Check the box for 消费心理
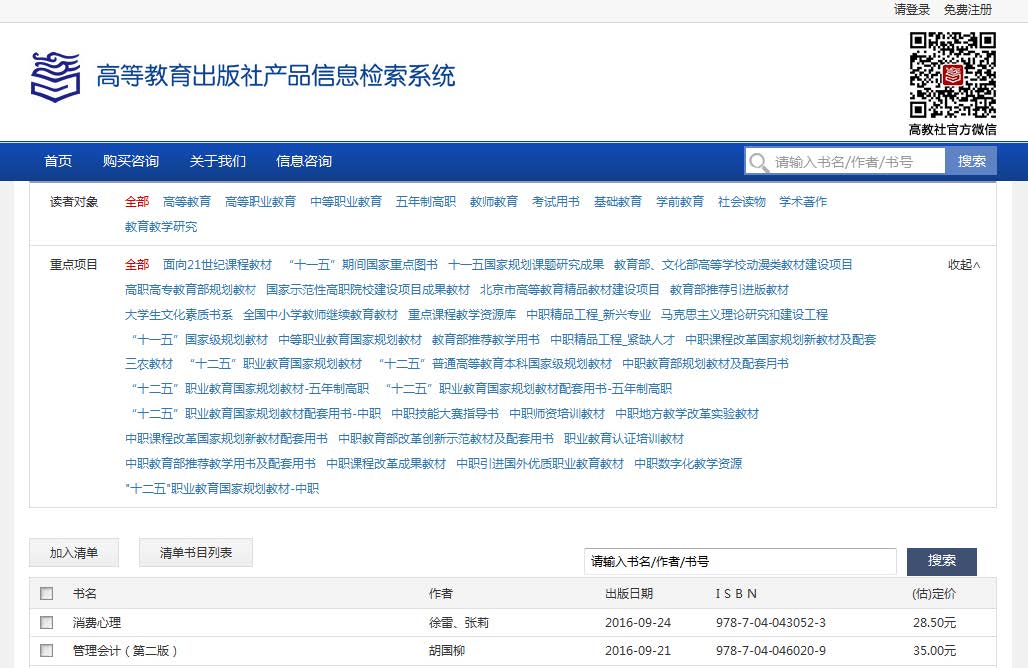The width and height of the screenshot is (1028, 668). coord(47,622)
